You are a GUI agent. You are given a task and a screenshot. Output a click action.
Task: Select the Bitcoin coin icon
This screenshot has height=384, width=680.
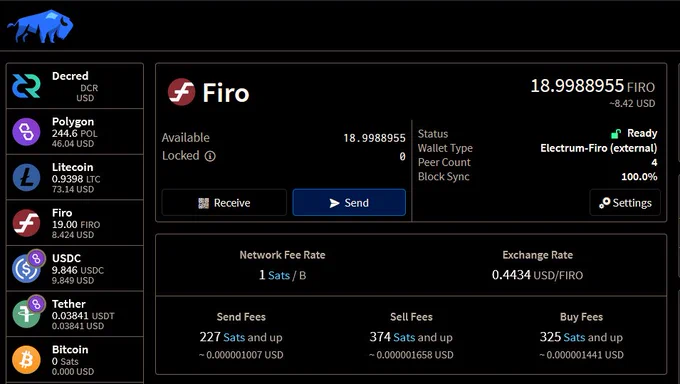pyautogui.click(x=26, y=360)
